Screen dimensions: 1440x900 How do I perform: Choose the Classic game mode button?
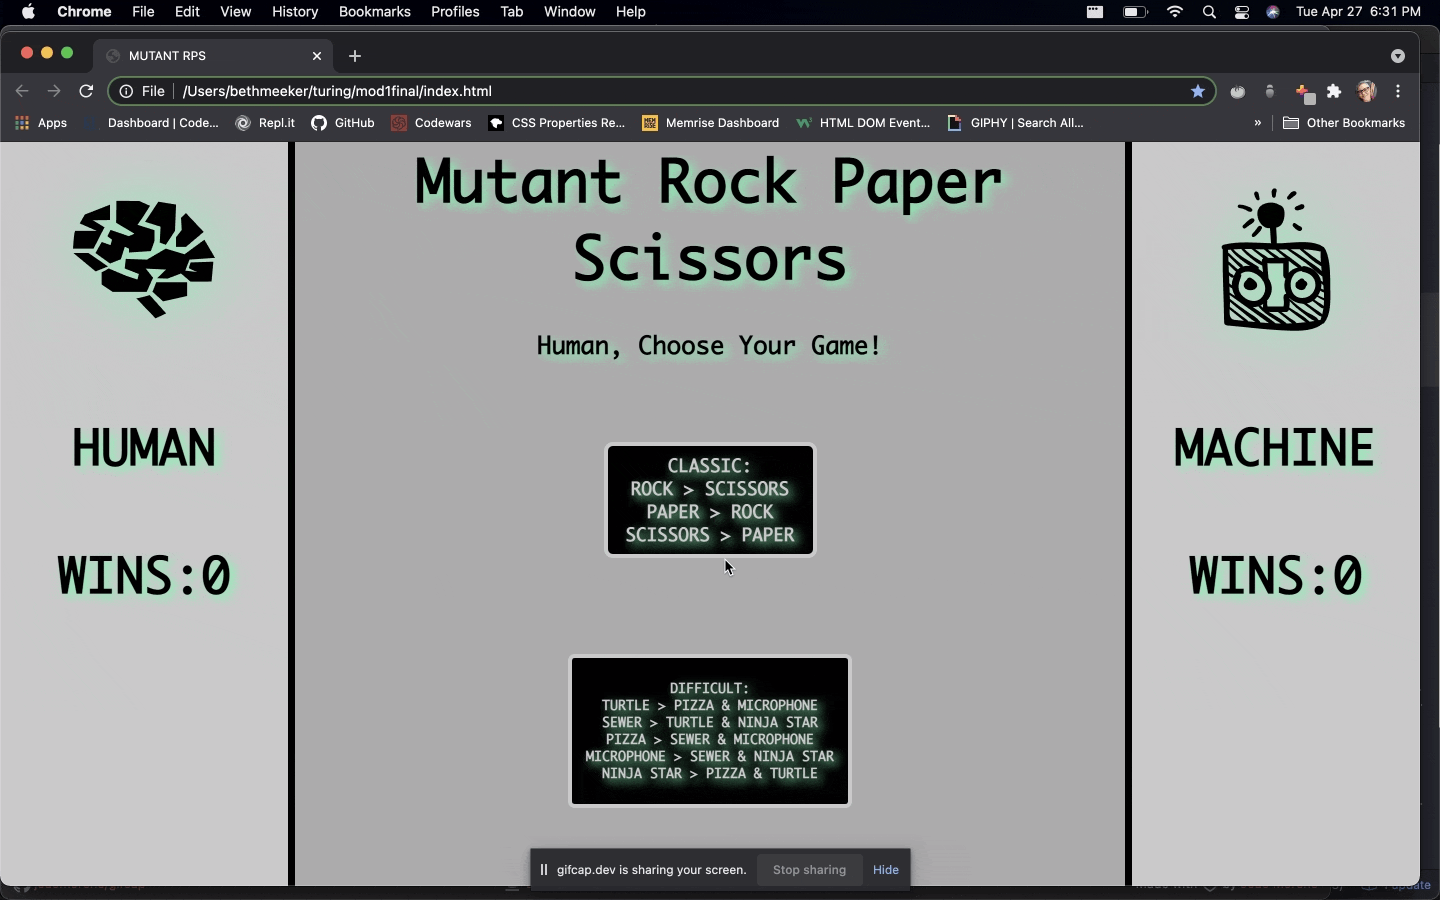tap(711, 500)
